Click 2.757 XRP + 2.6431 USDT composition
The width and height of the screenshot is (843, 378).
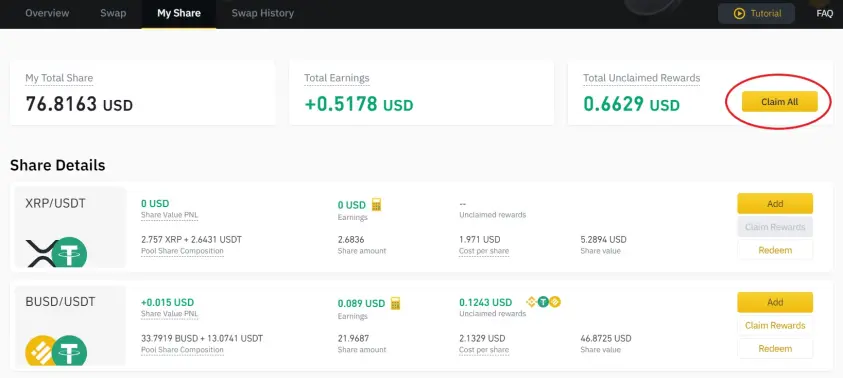(191, 240)
